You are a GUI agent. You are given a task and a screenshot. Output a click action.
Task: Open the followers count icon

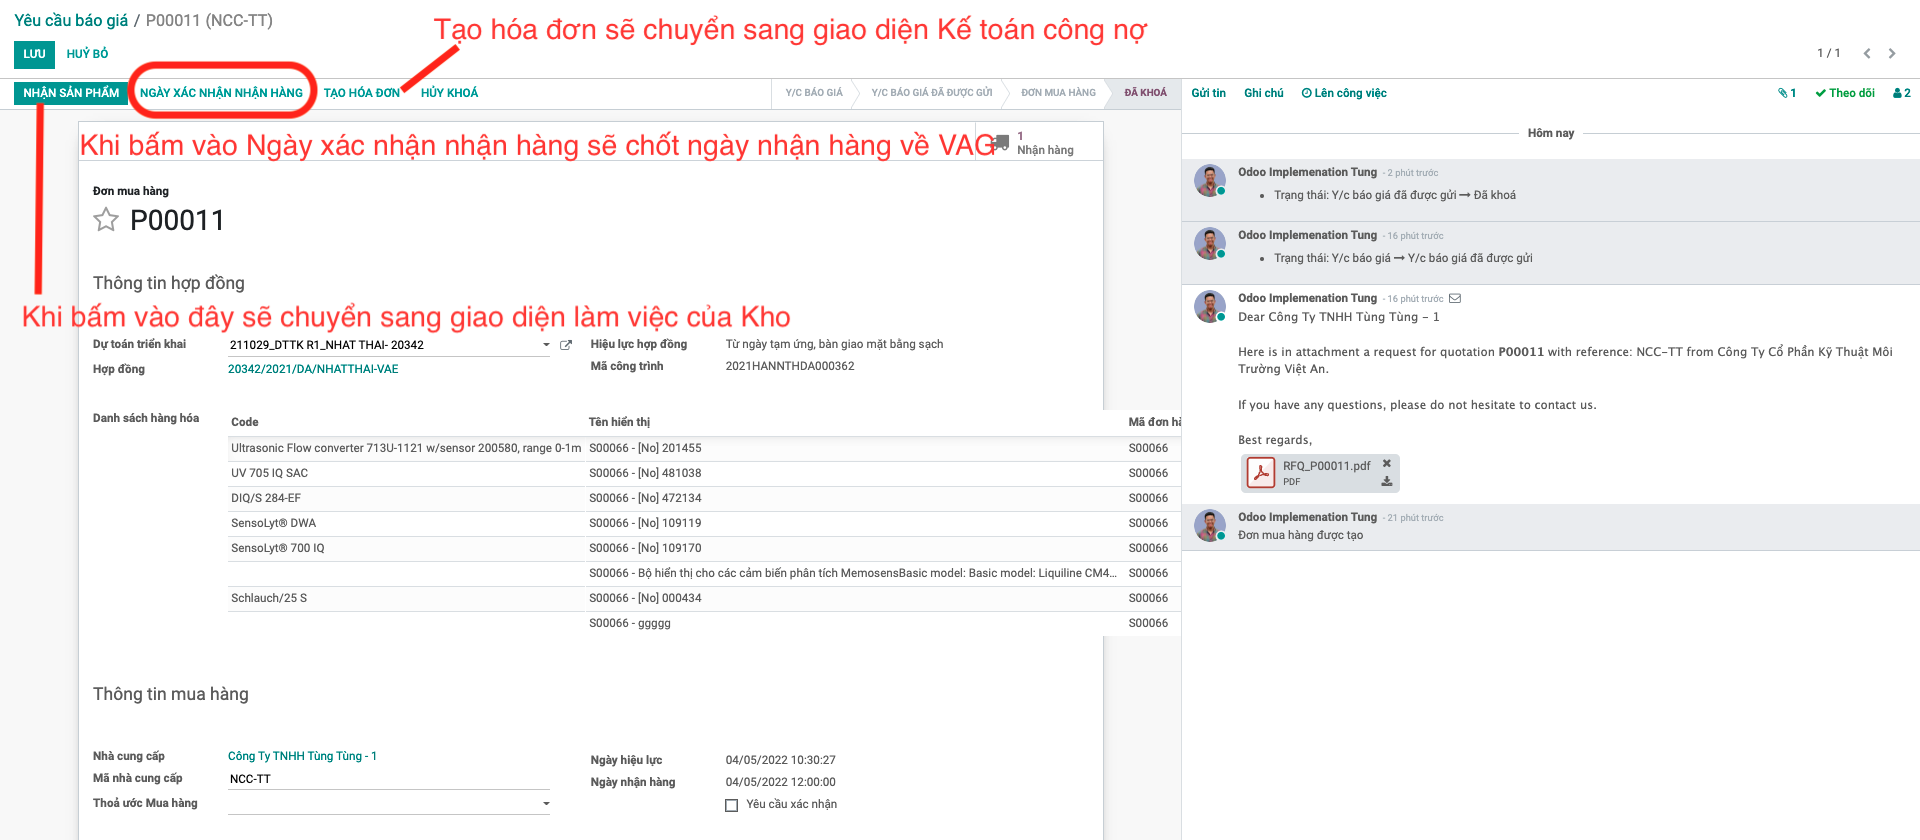(x=1902, y=93)
